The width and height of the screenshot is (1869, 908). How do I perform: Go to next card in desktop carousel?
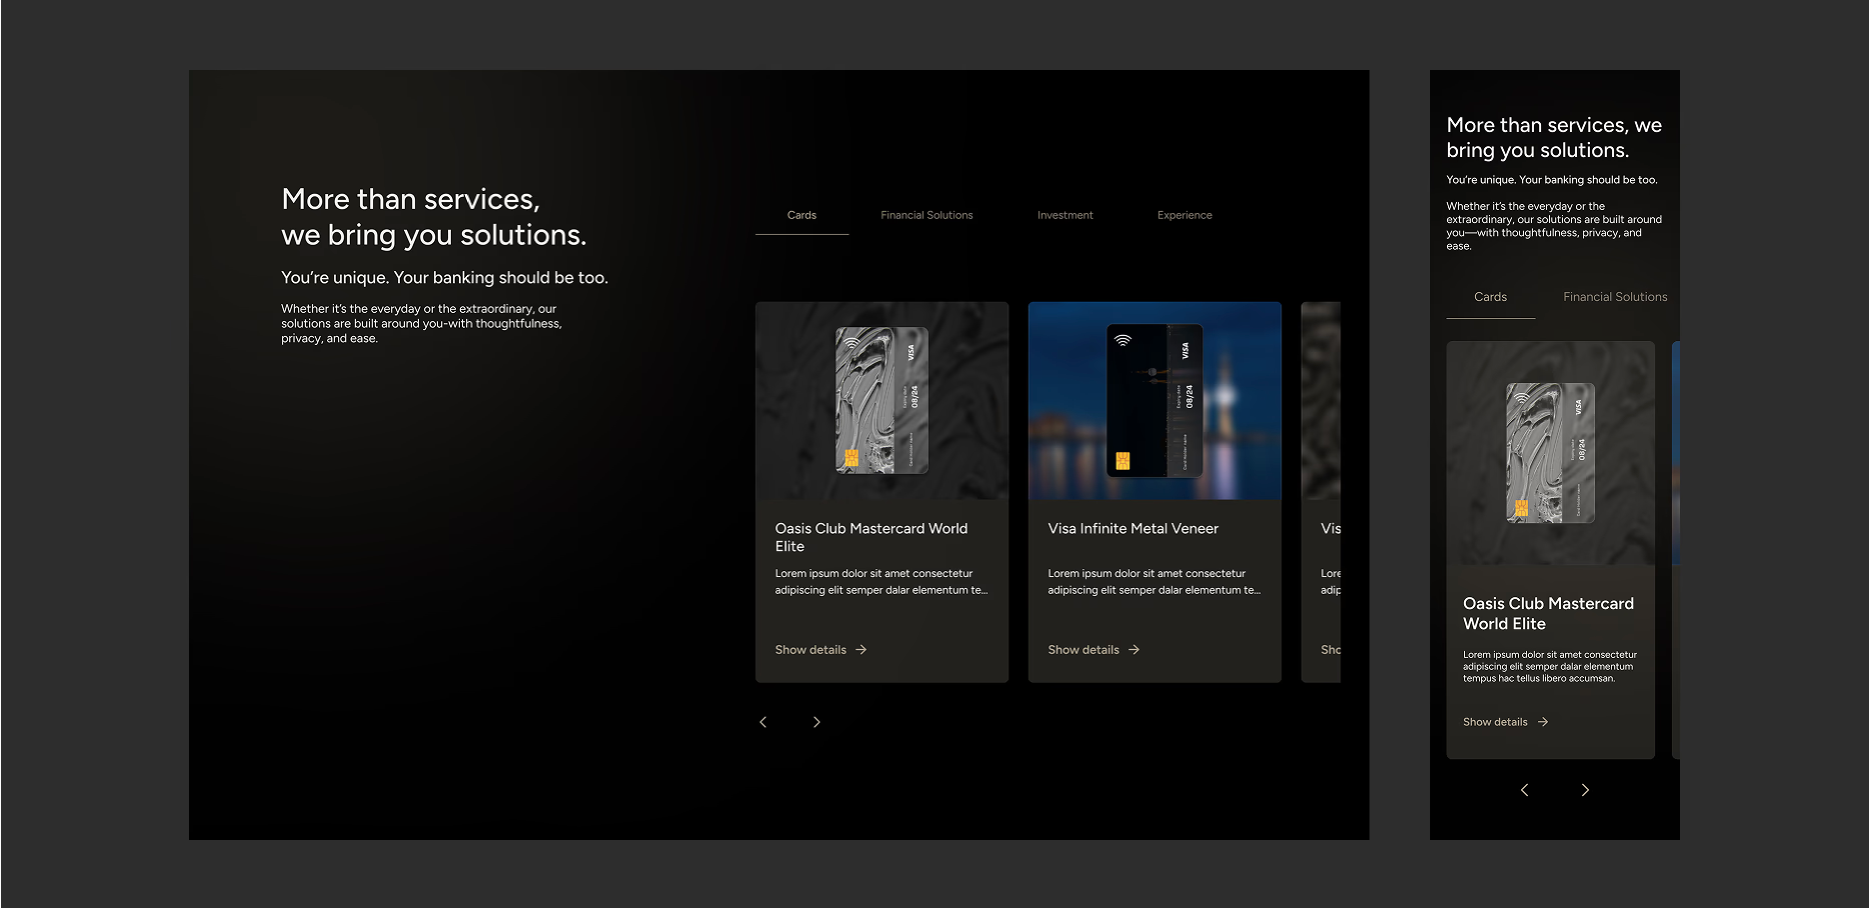coord(817,722)
